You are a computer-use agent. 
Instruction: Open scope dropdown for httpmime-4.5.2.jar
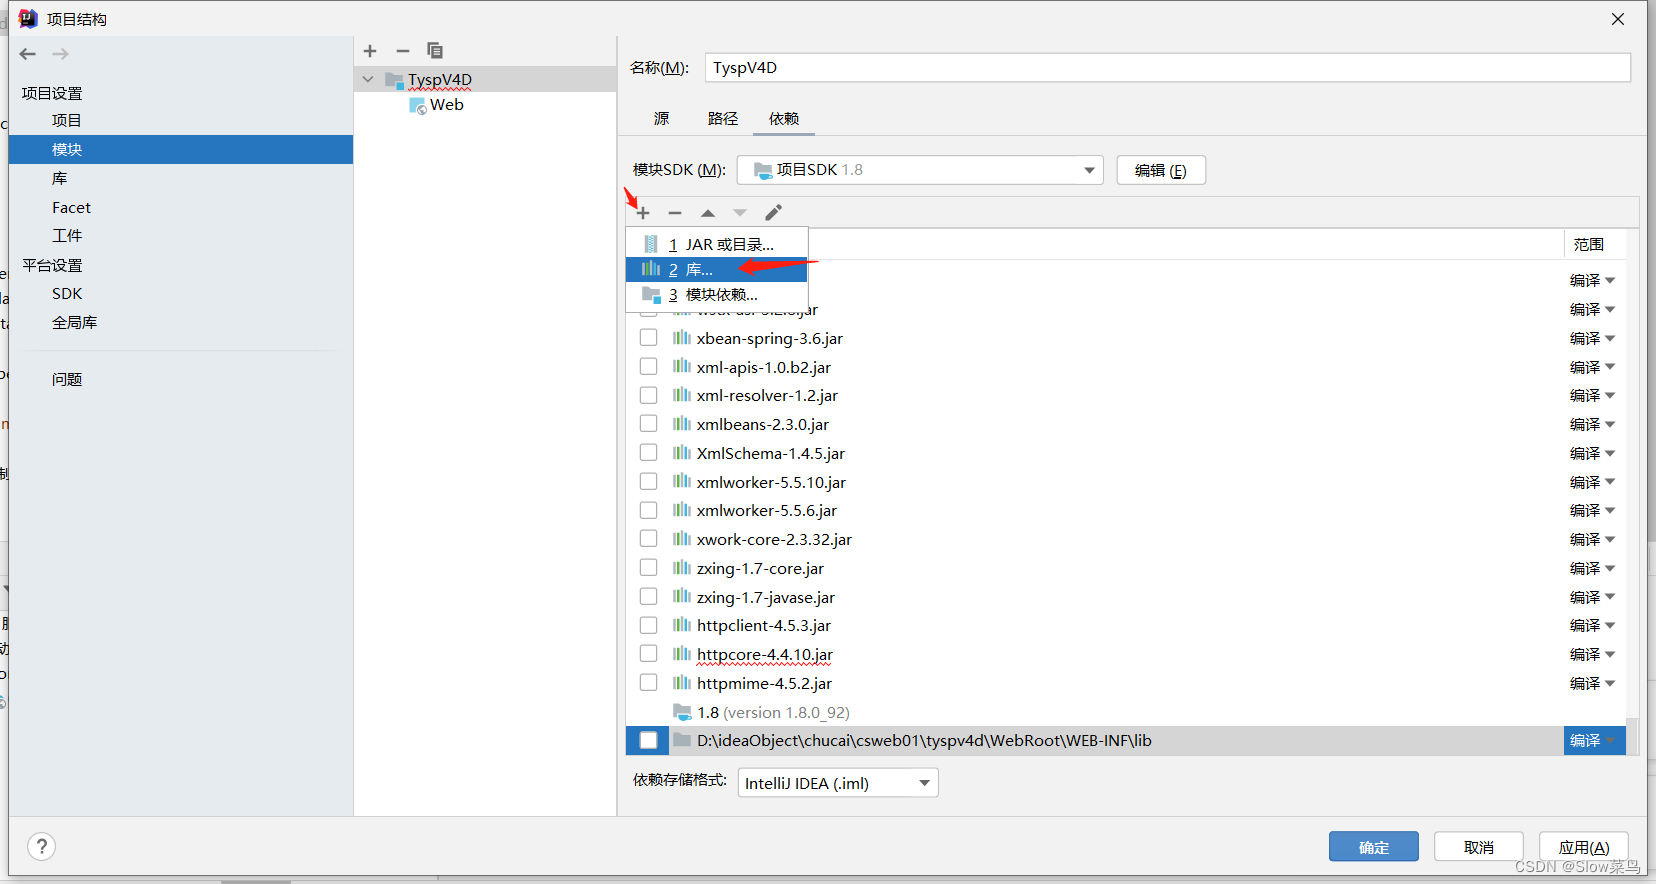[1592, 683]
